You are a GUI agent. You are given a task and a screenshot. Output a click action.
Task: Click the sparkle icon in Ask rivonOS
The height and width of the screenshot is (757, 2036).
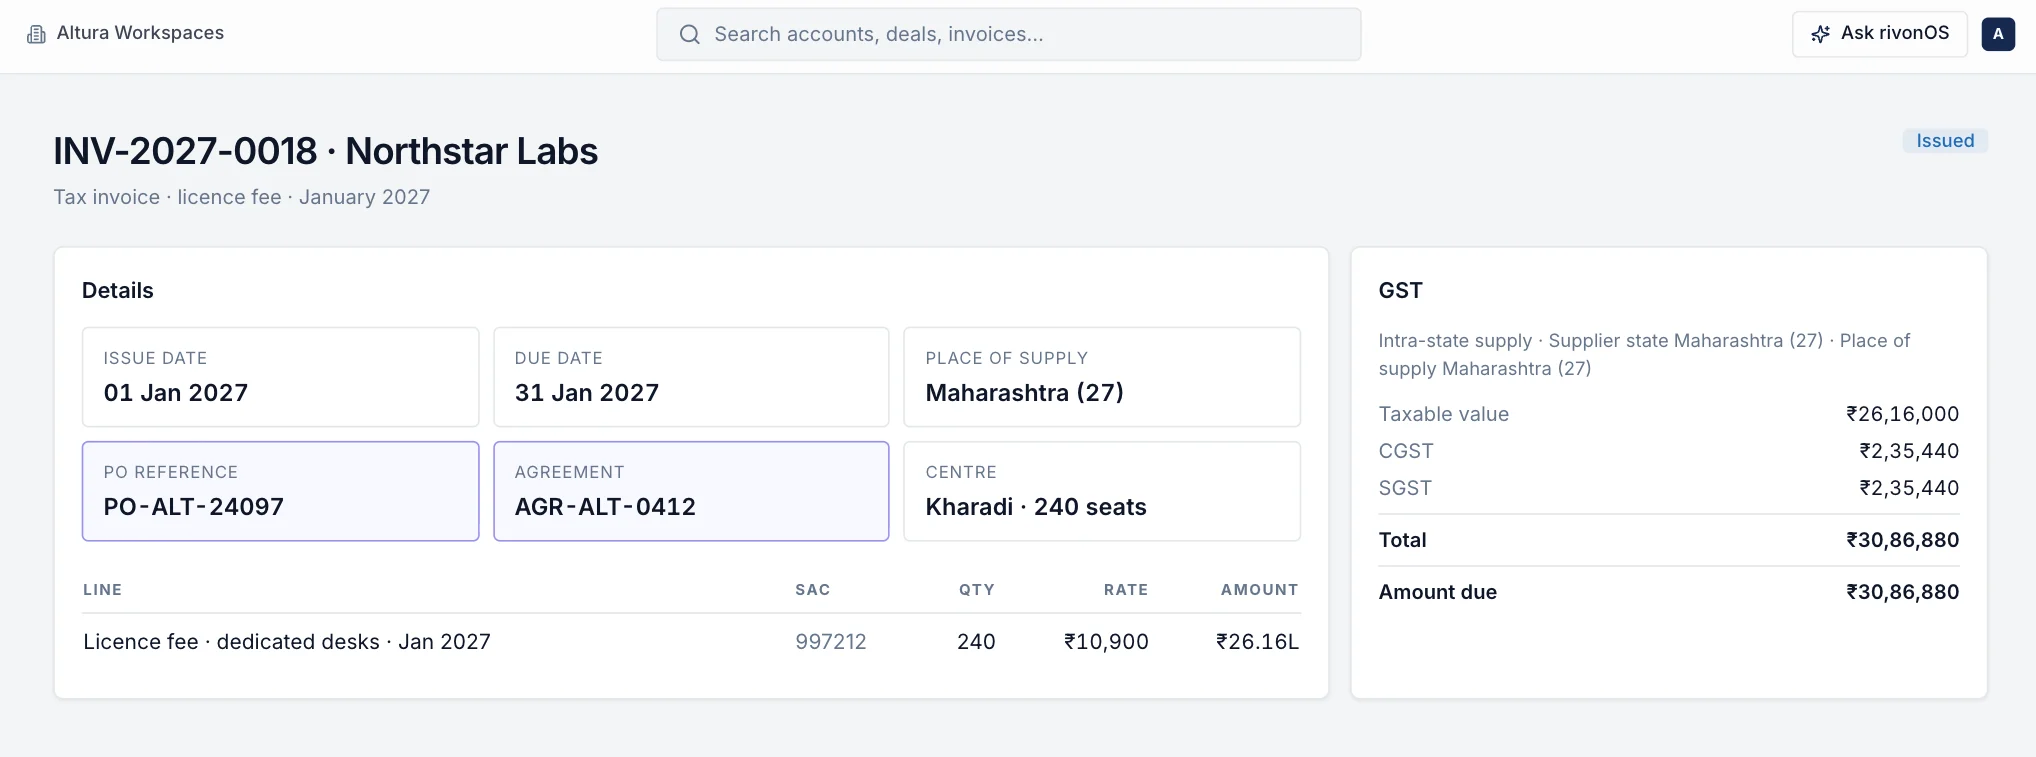[1821, 34]
